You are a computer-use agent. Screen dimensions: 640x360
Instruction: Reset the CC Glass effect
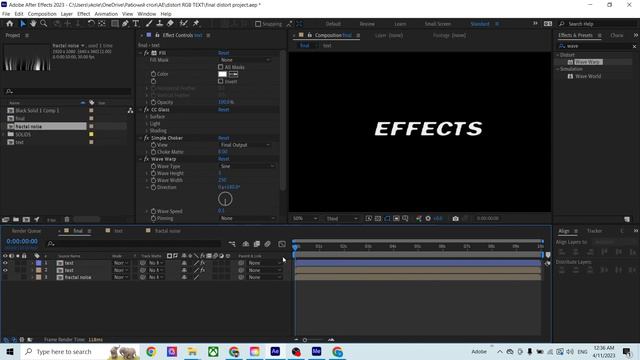pos(224,110)
